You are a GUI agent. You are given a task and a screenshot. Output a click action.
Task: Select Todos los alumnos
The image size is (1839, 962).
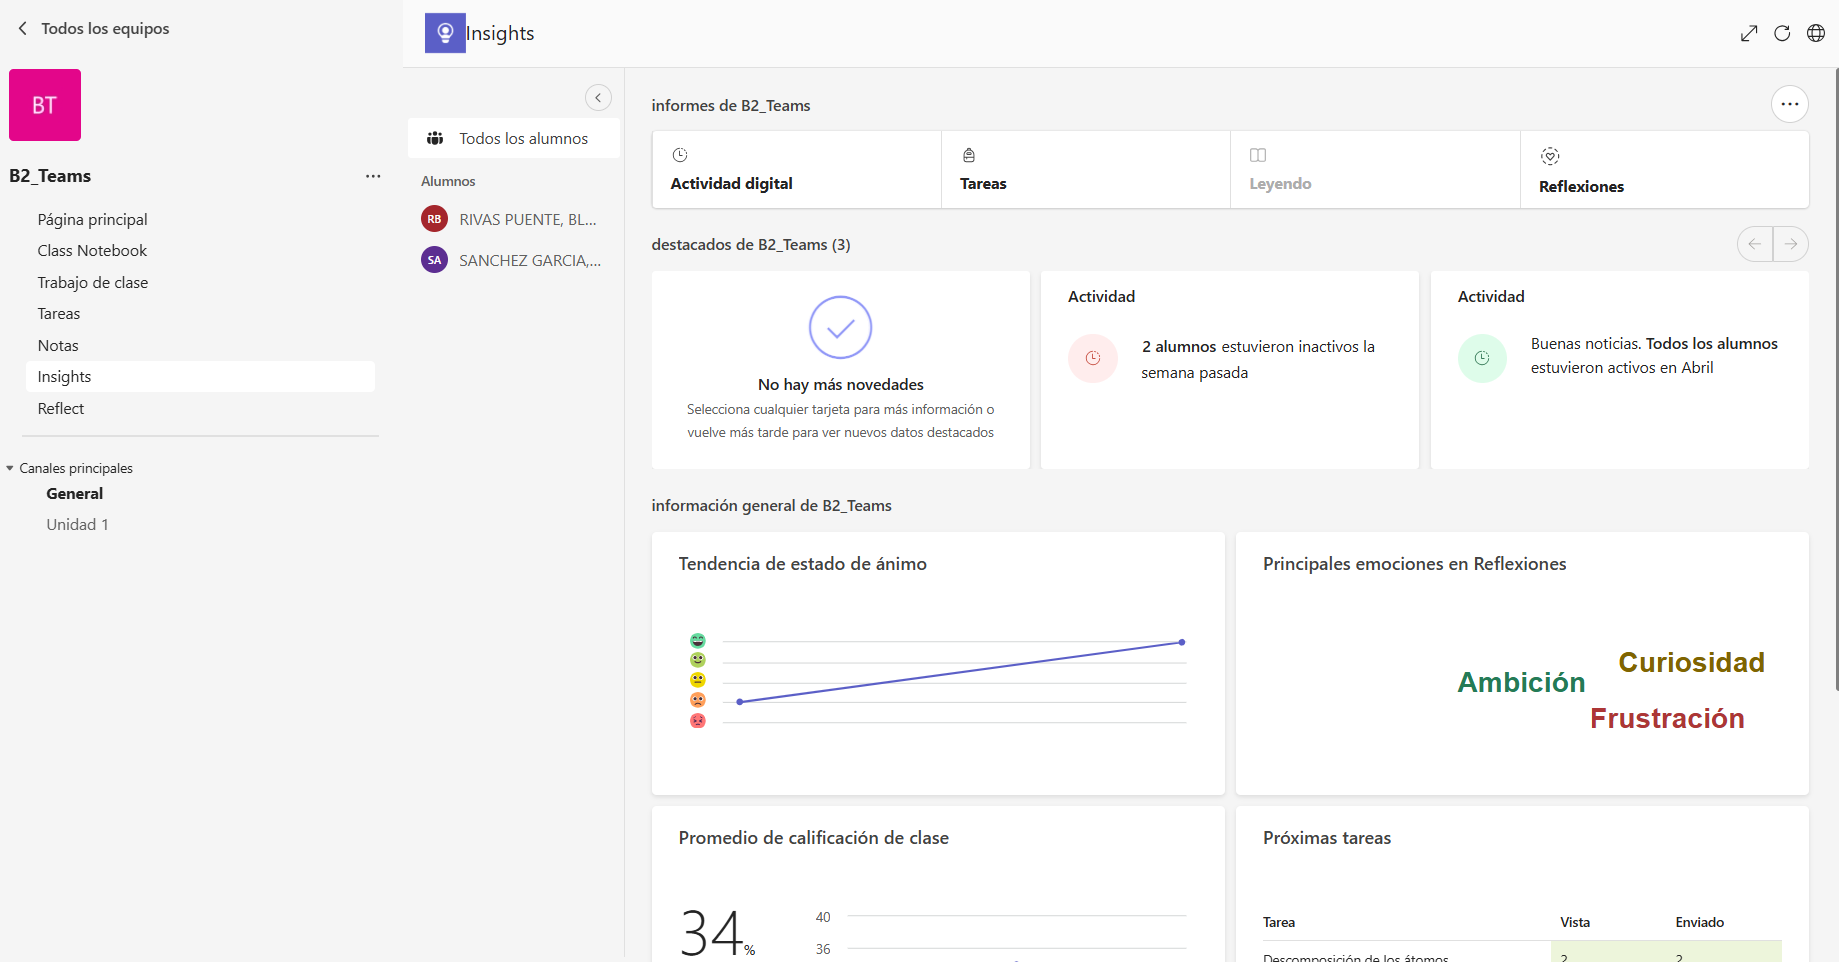514,139
